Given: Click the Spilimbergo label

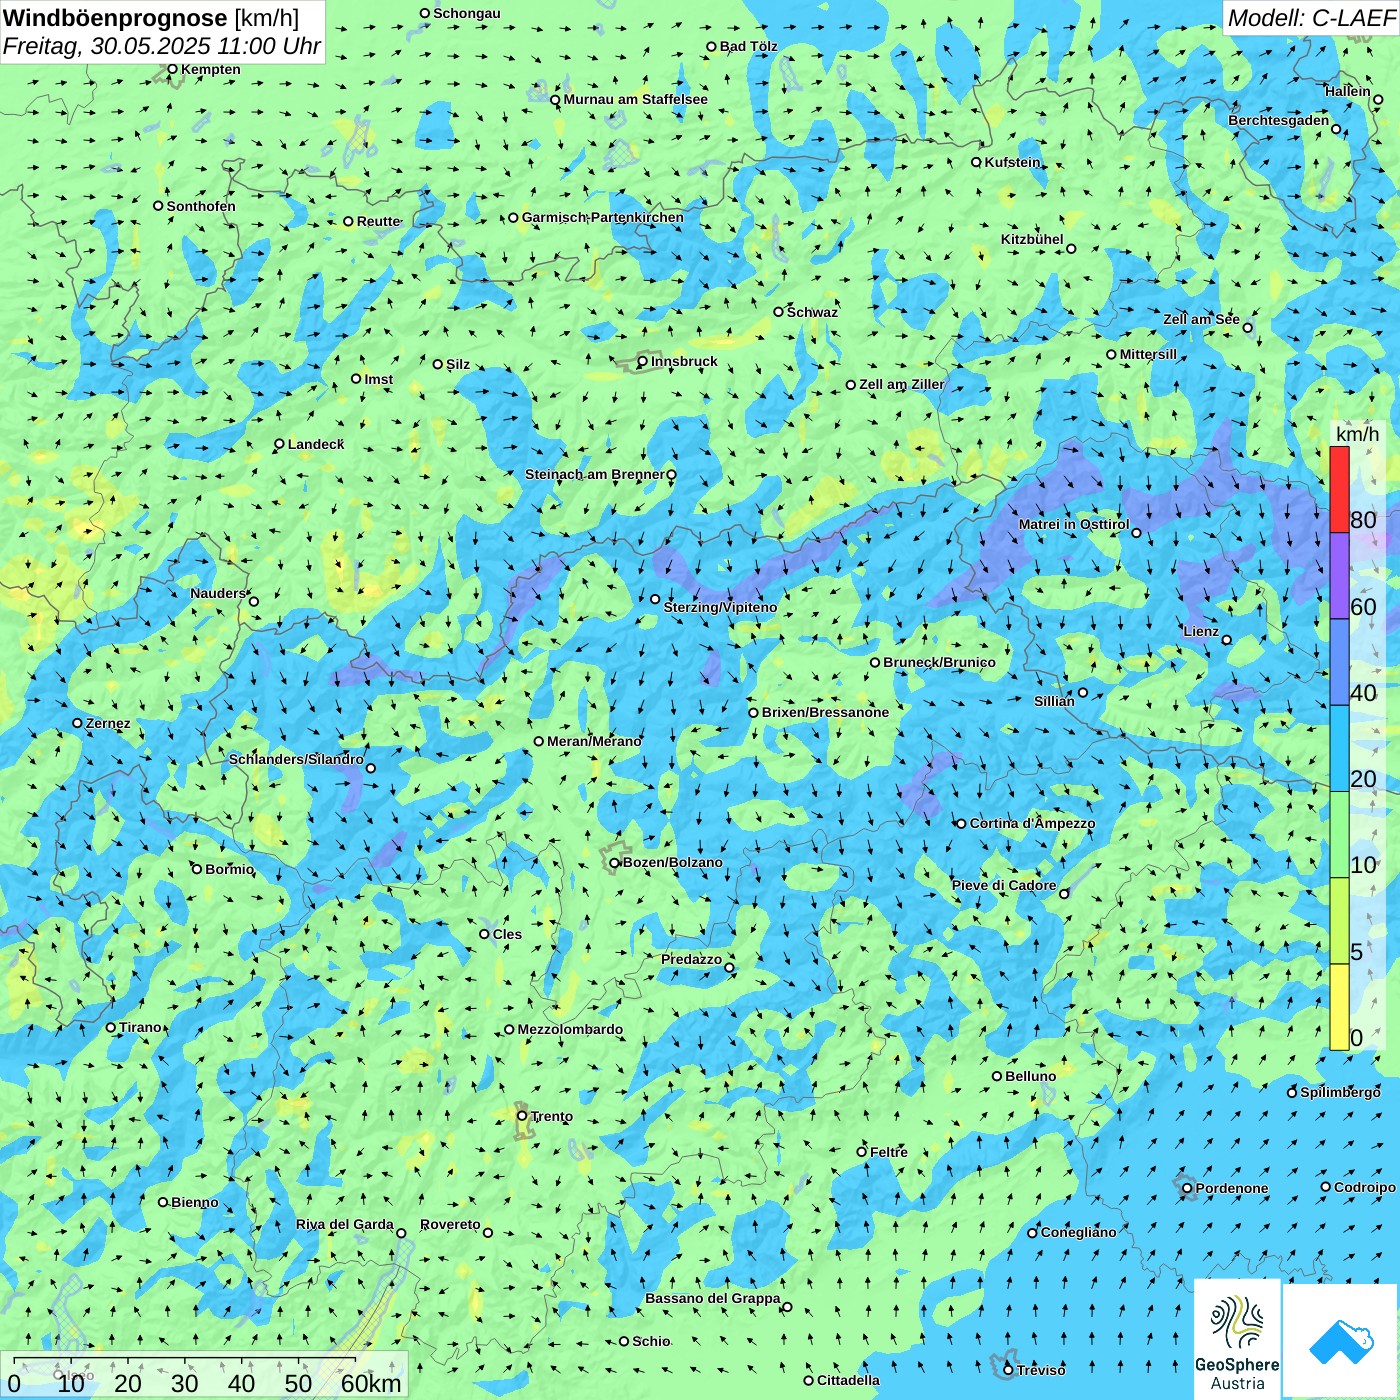Looking at the screenshot, I should tap(1340, 1092).
